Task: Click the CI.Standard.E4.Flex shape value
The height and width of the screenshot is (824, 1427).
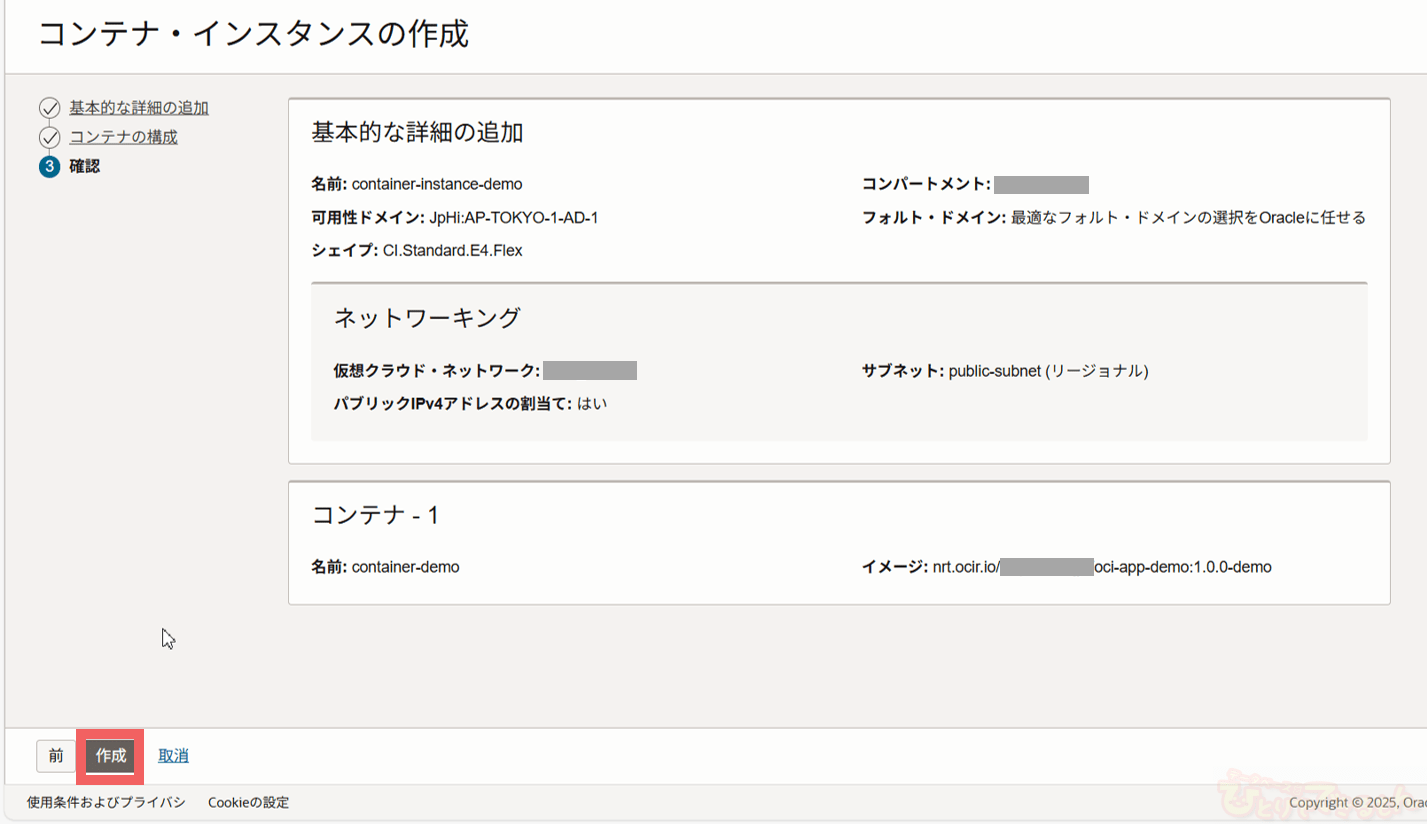Action: click(x=452, y=250)
